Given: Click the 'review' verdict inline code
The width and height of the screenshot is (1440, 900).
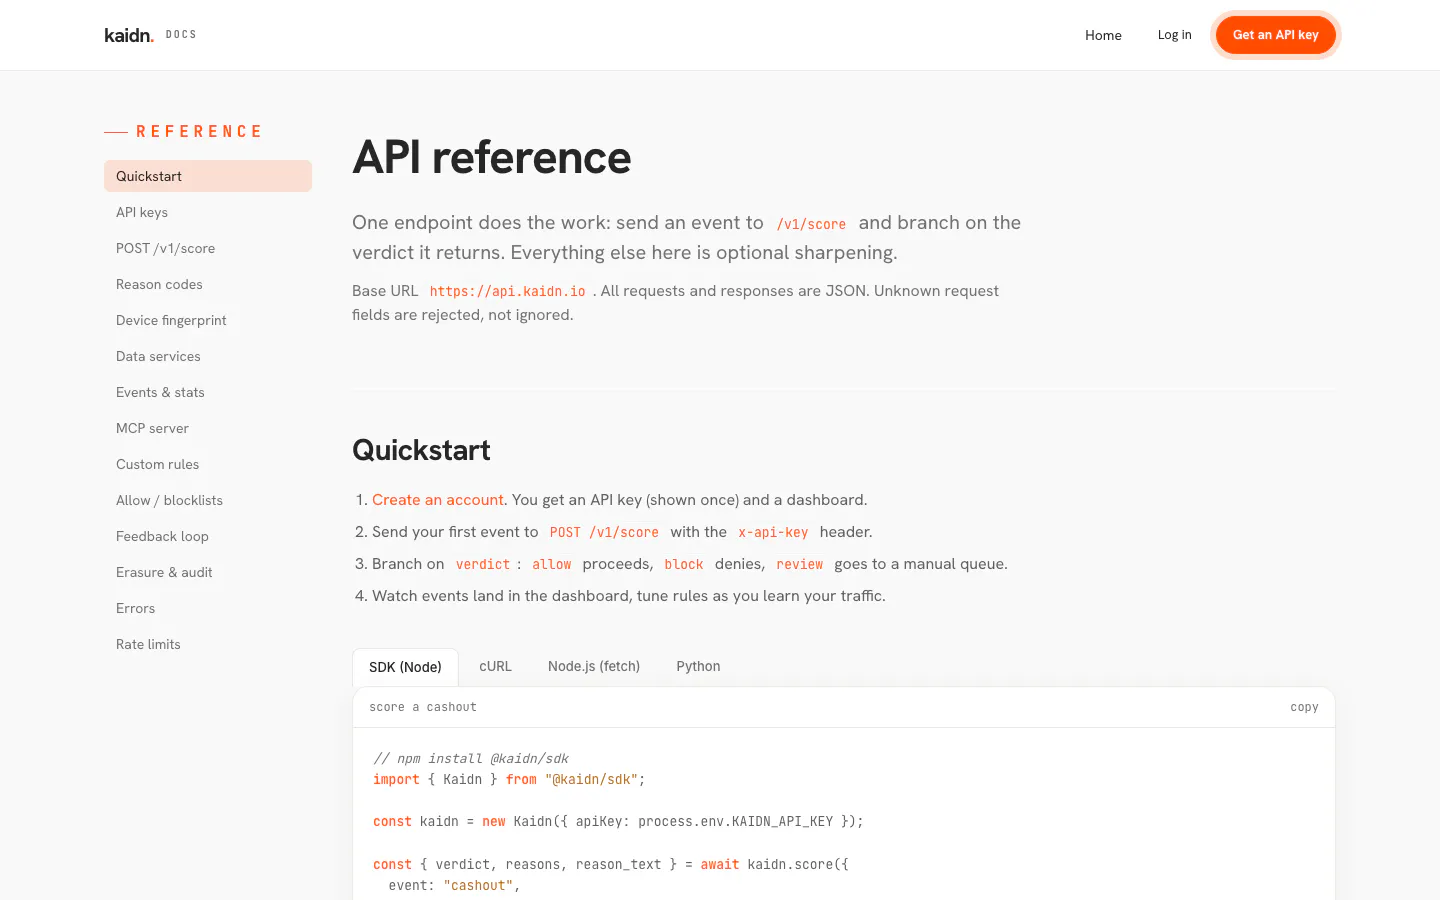Looking at the screenshot, I should (x=799, y=564).
